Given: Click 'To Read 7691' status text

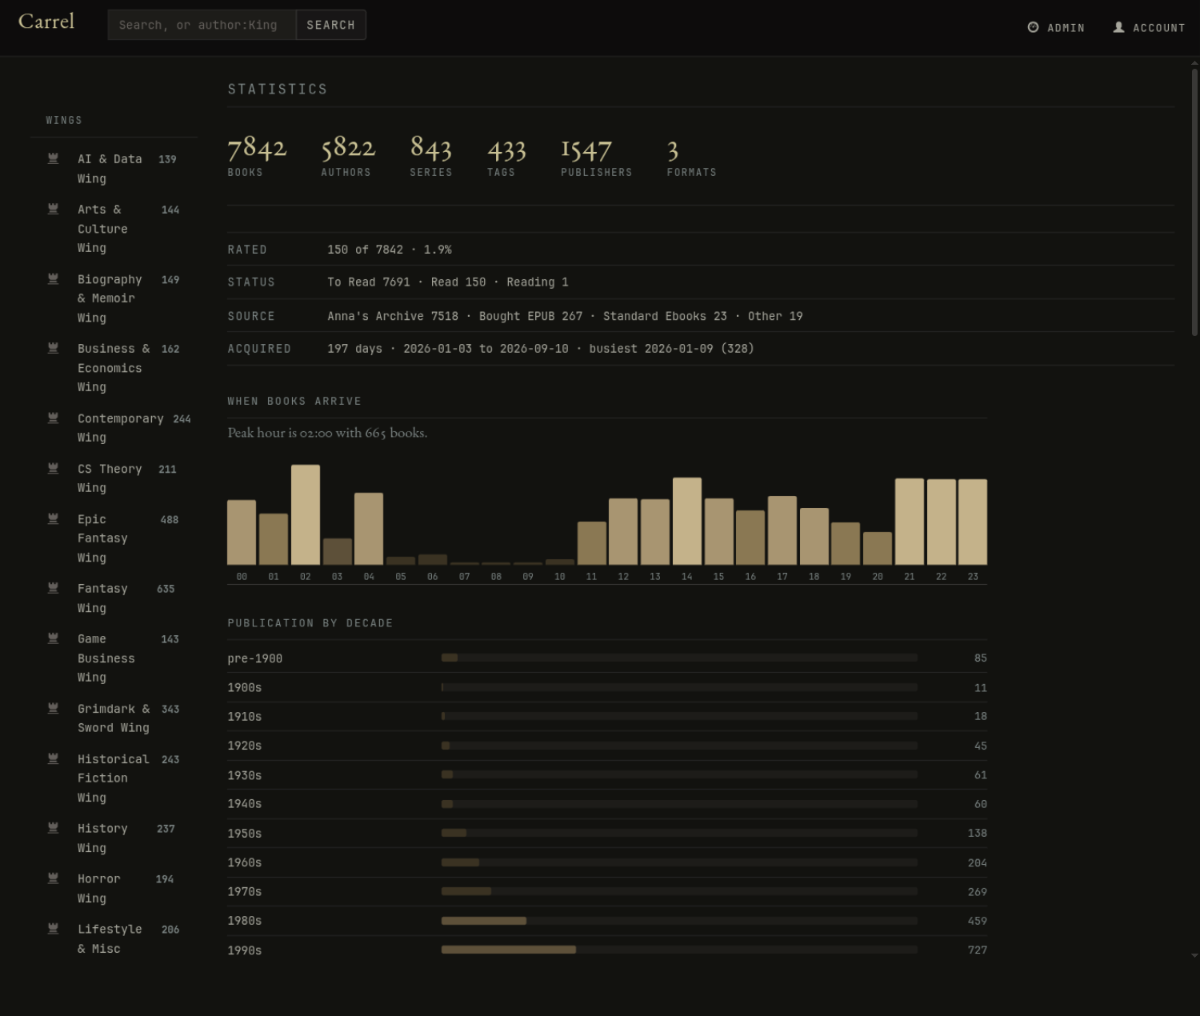Looking at the screenshot, I should [368, 282].
